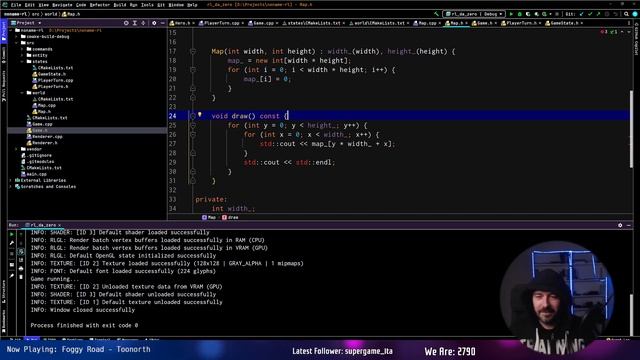Open the Navigate menu
Image resolution: width=640 pixels, height=360 pixels.
pos(62,5)
